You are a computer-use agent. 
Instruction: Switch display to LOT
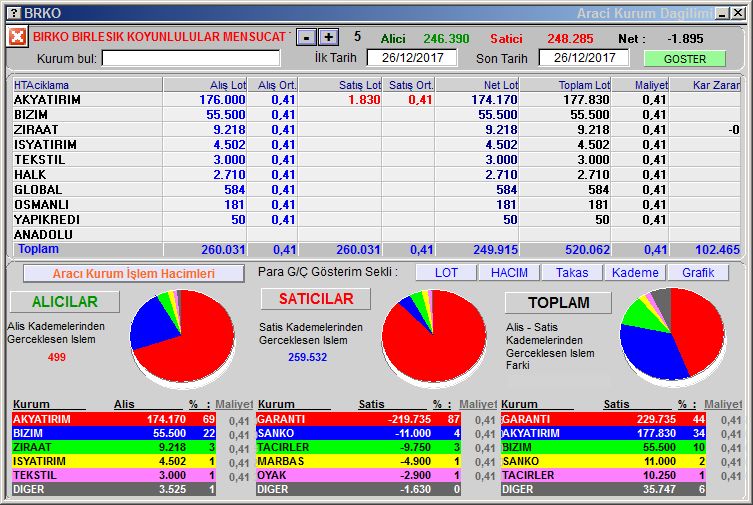(x=446, y=273)
